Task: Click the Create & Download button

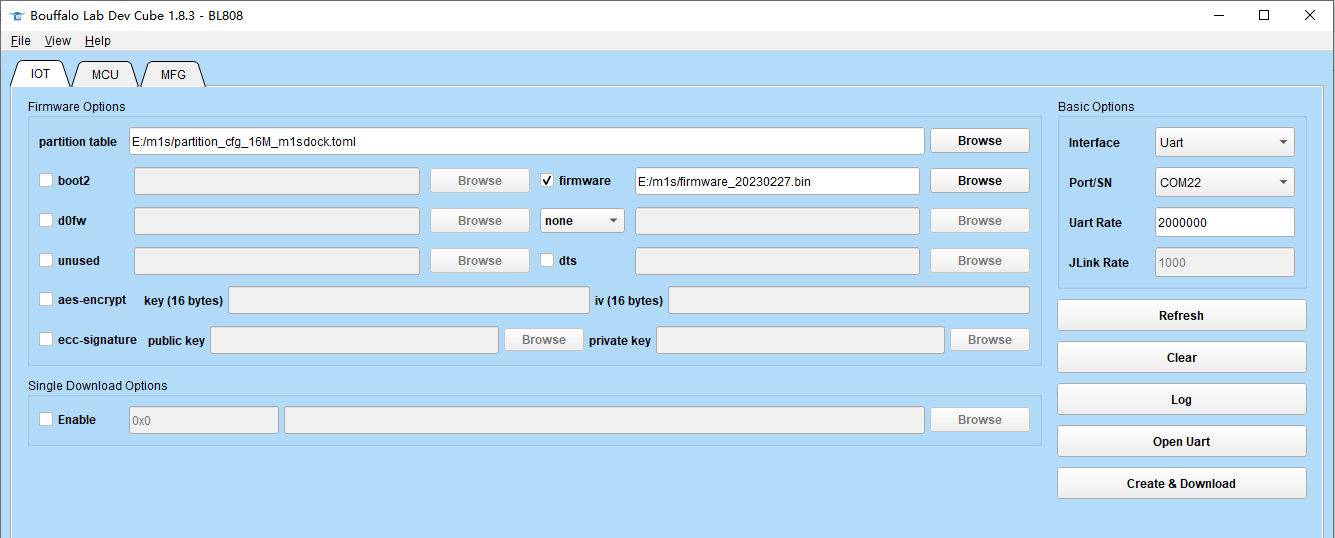Action: tap(1181, 483)
